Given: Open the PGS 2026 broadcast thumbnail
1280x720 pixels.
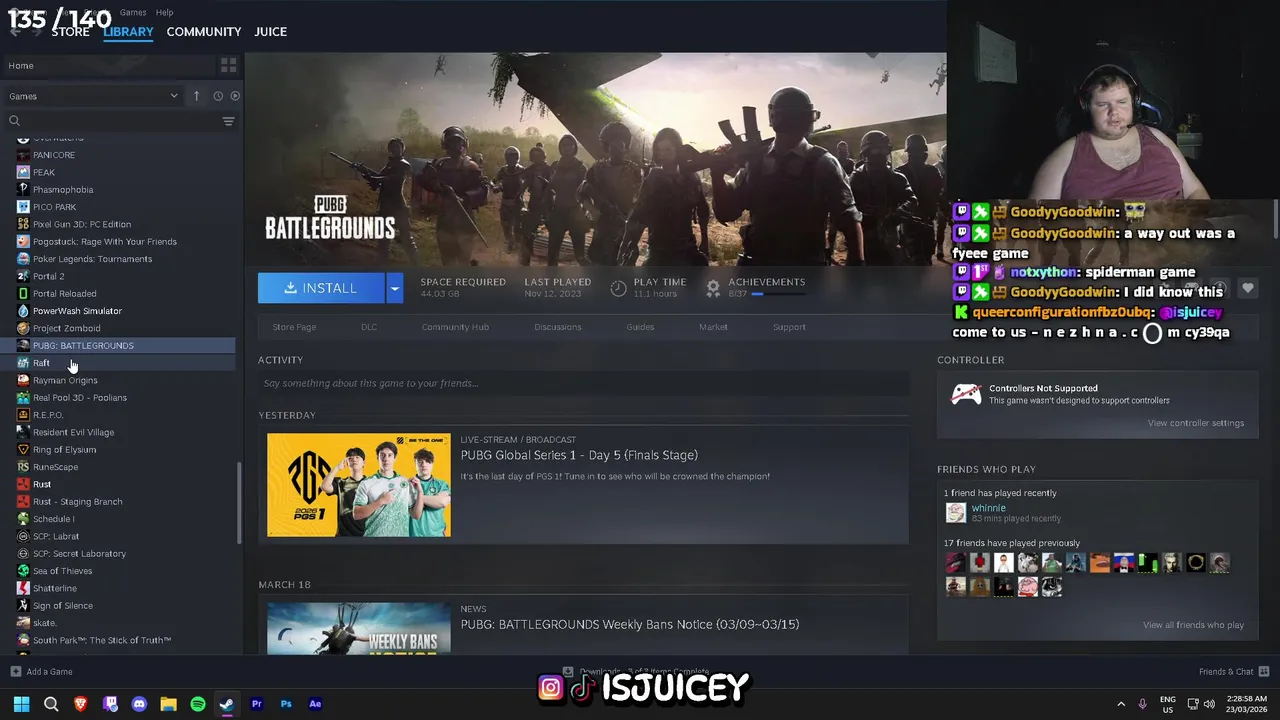Looking at the screenshot, I should pyautogui.click(x=359, y=485).
